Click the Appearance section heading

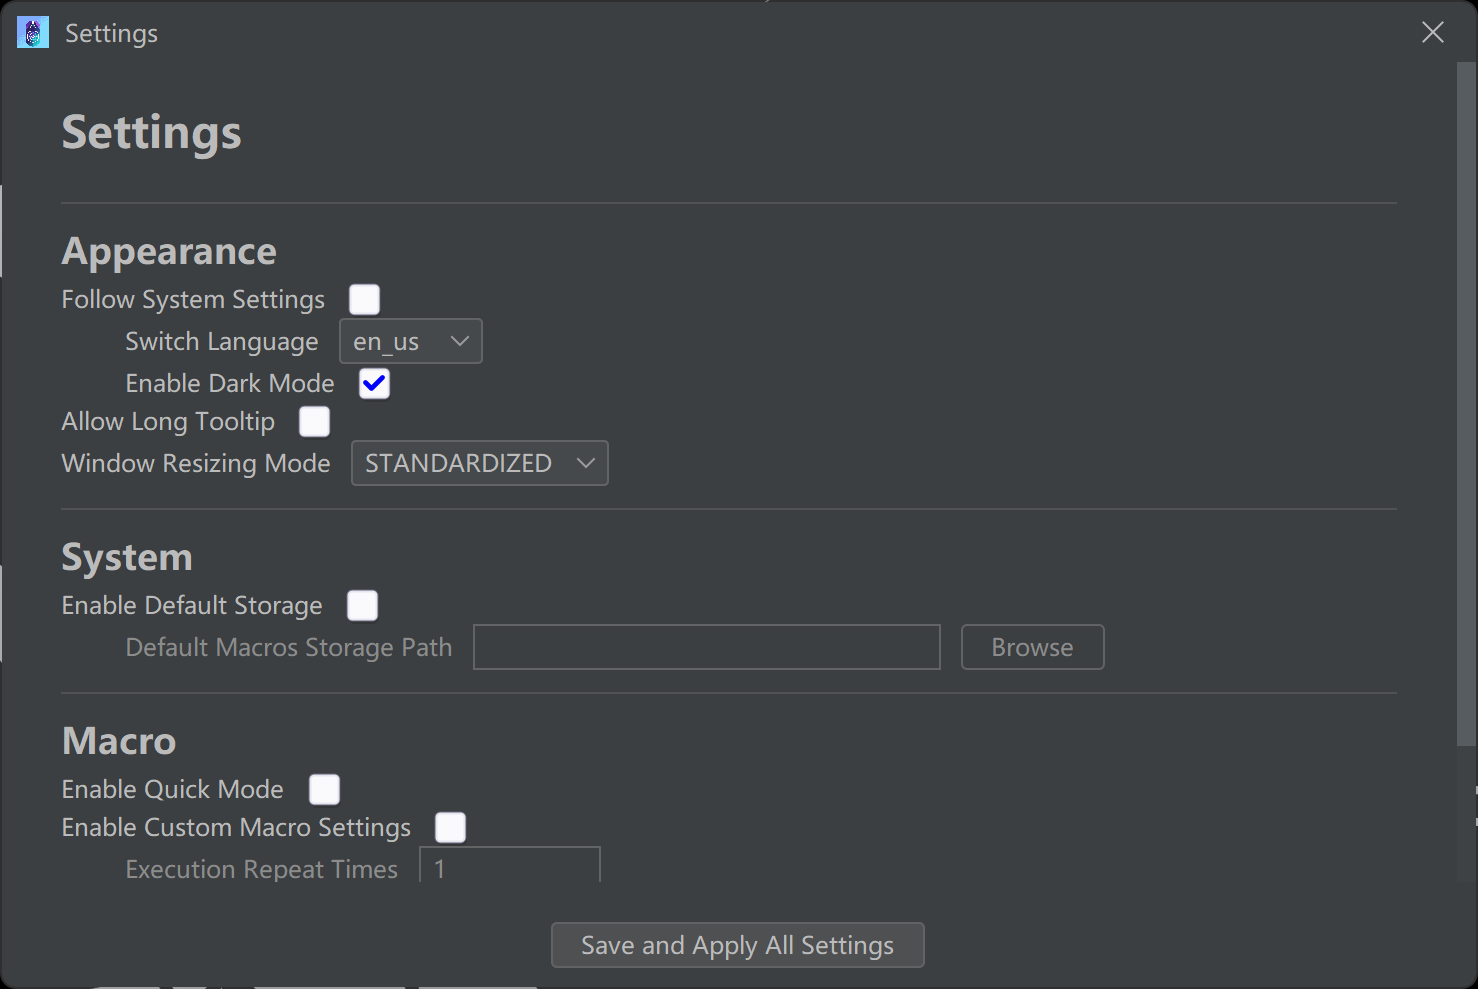(x=169, y=252)
